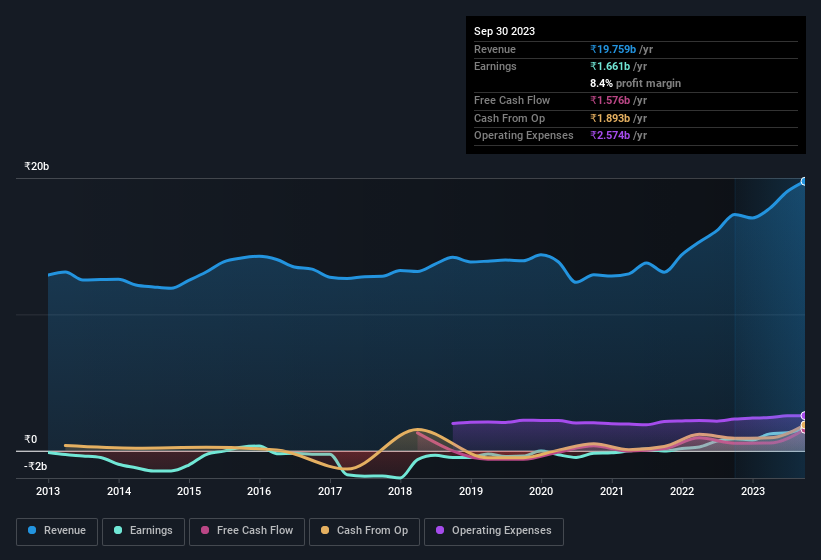Click the Operating Expenses tooltip label
This screenshot has width=821, height=560.
point(524,136)
